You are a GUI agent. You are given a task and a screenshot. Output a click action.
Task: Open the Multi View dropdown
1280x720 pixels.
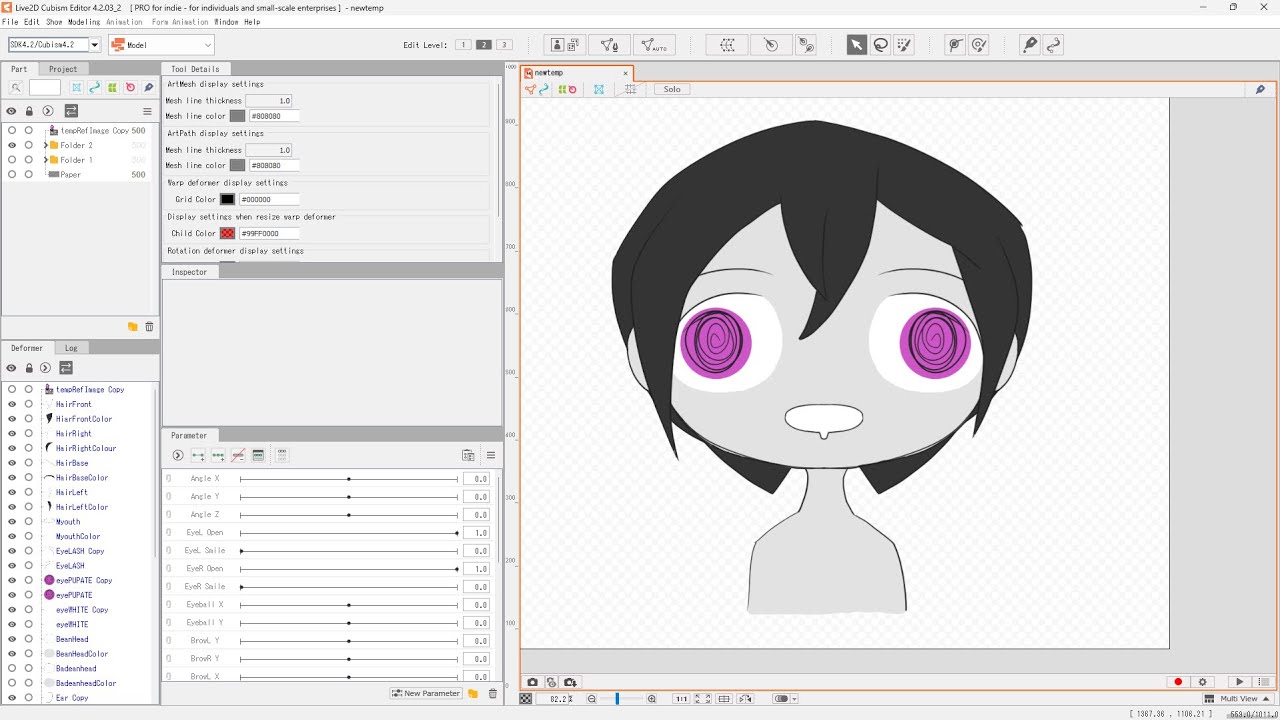tap(1237, 699)
